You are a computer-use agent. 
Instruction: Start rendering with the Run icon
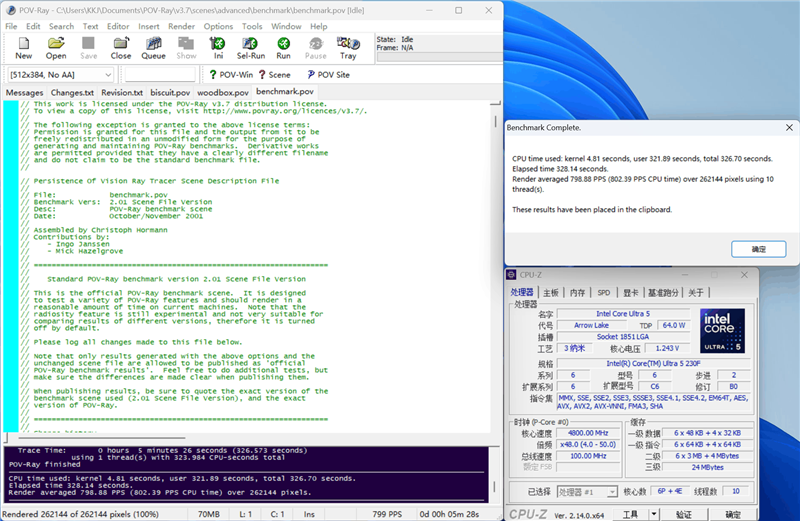pos(284,48)
